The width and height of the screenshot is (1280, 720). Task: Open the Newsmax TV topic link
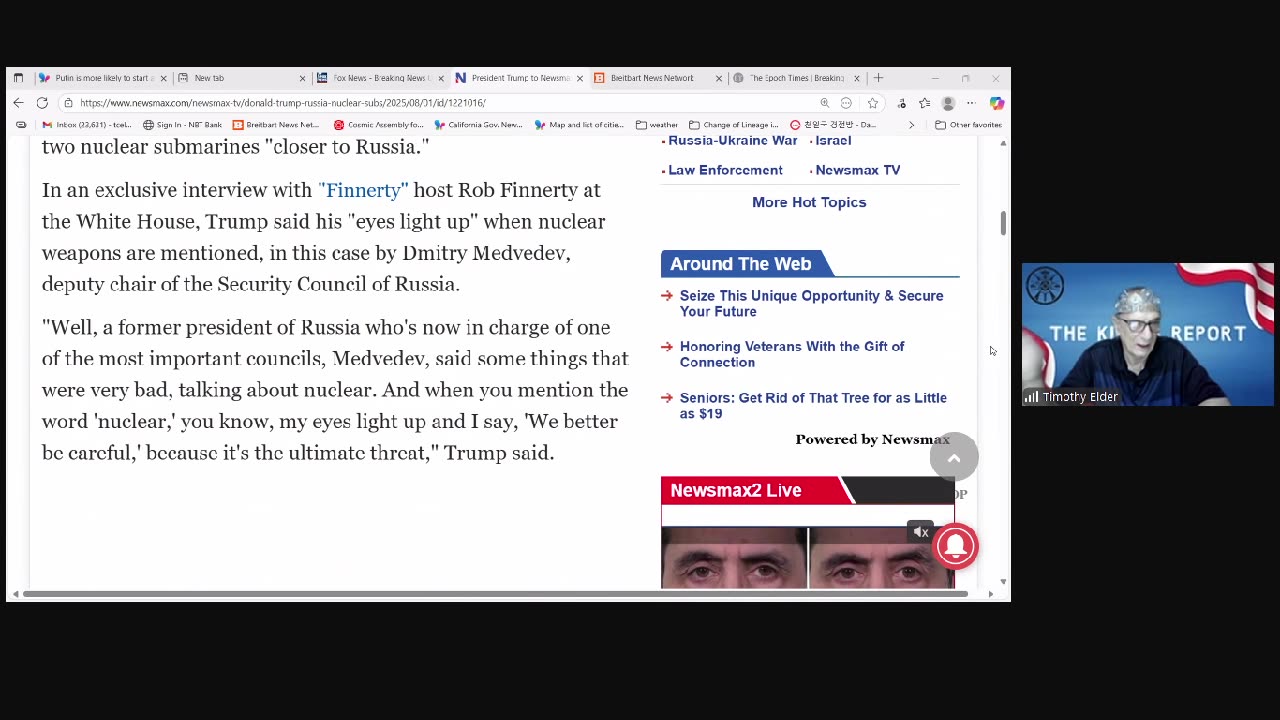tap(858, 170)
